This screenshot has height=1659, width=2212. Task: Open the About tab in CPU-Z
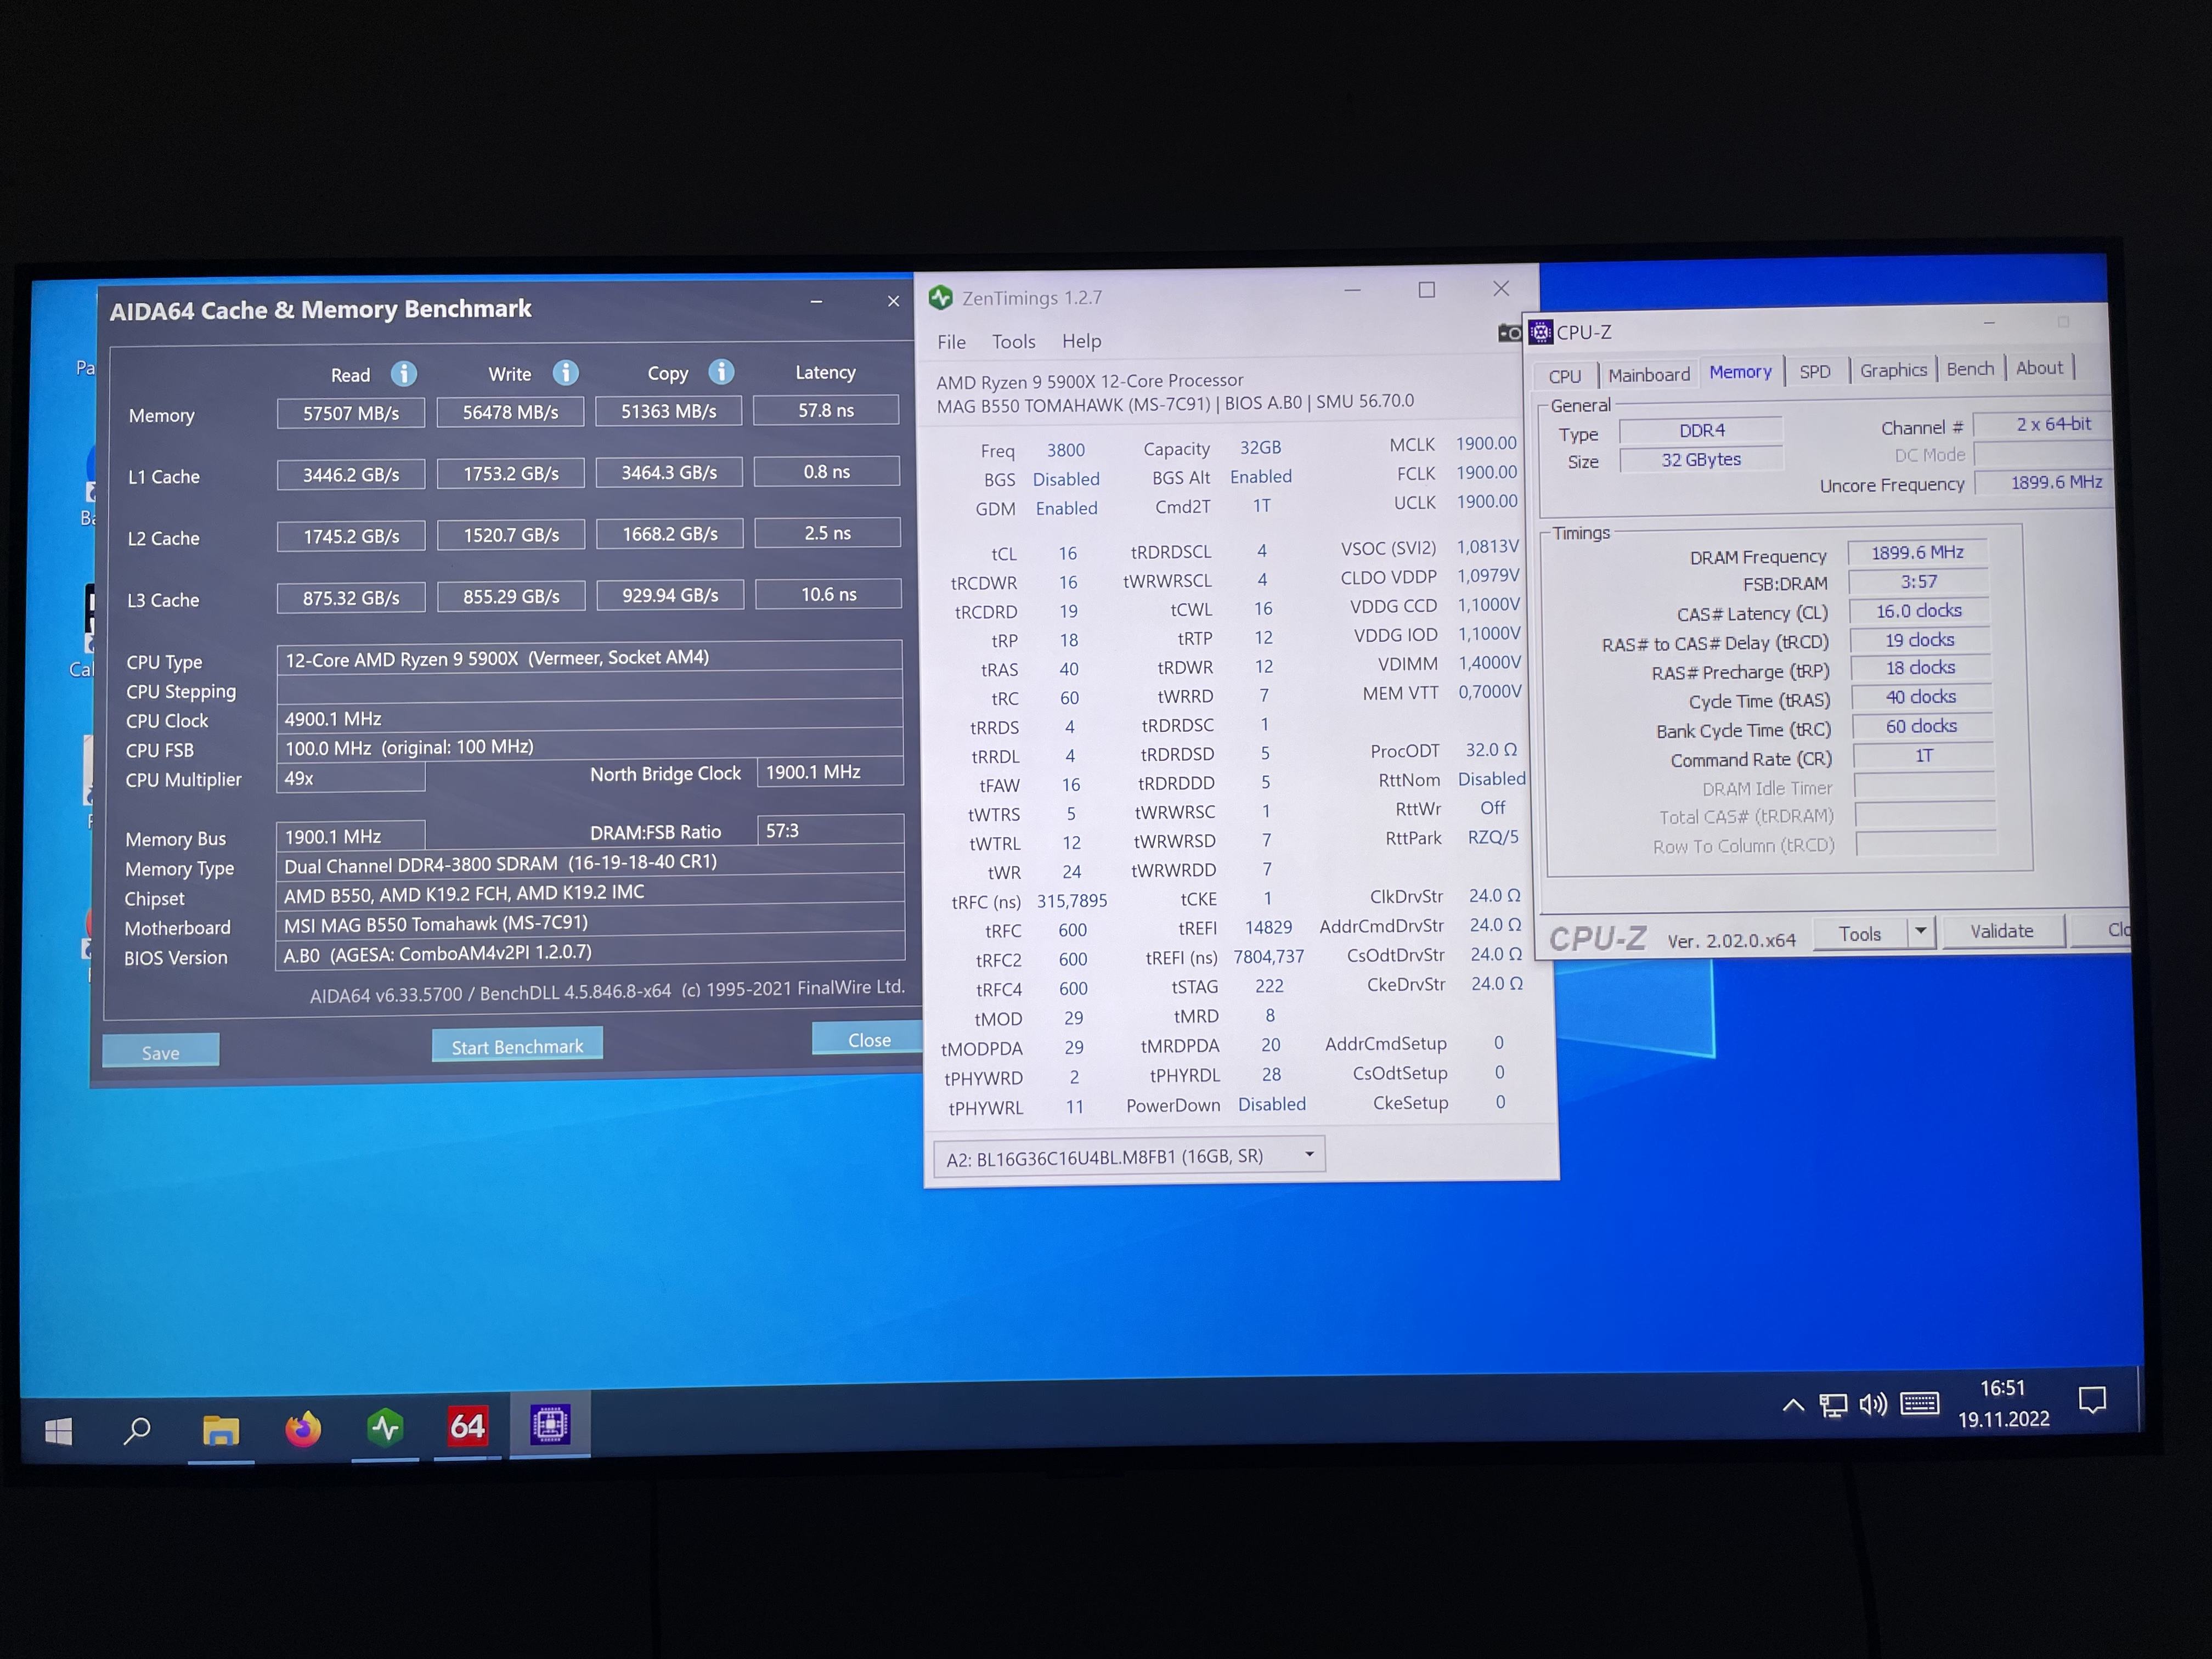[x=2039, y=368]
